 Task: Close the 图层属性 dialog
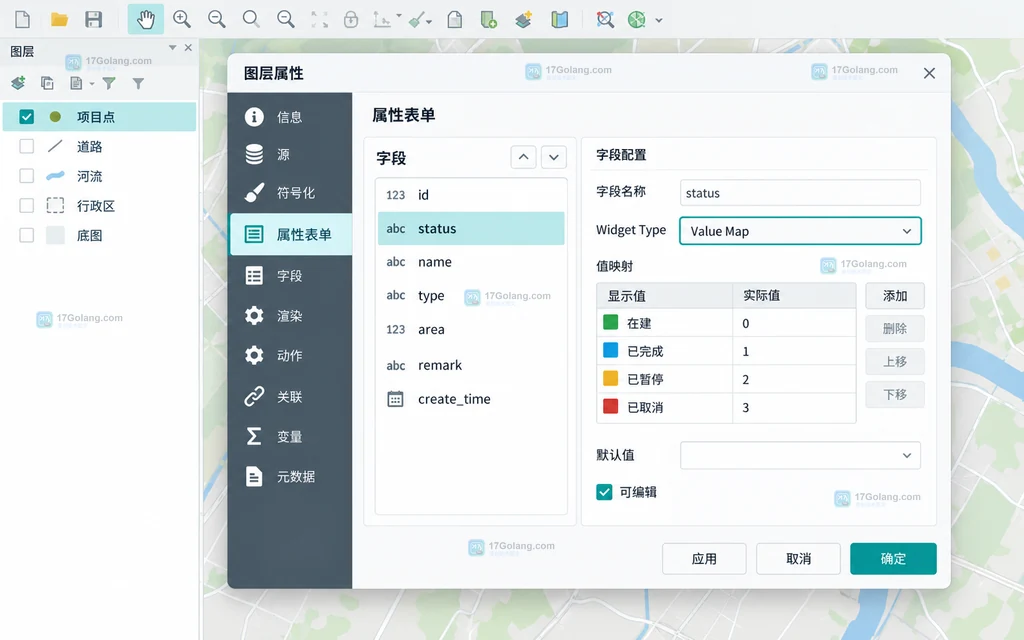pos(929,73)
